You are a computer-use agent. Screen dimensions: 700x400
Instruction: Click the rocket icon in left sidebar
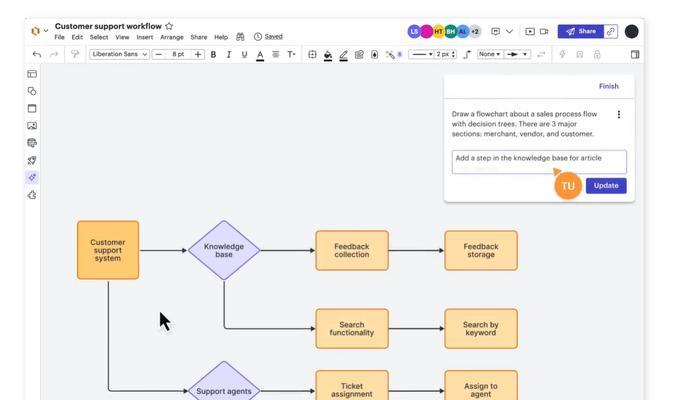coord(32,160)
